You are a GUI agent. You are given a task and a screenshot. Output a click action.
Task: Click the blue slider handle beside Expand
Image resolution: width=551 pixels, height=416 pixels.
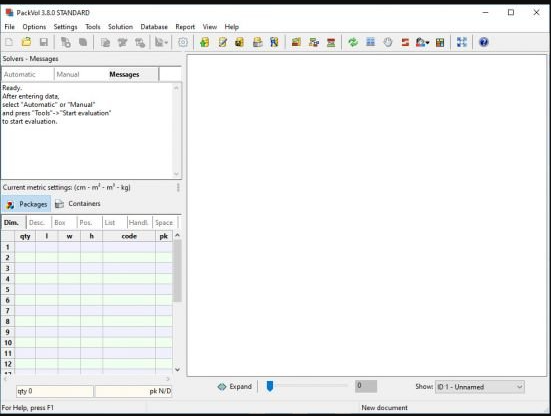(270, 386)
